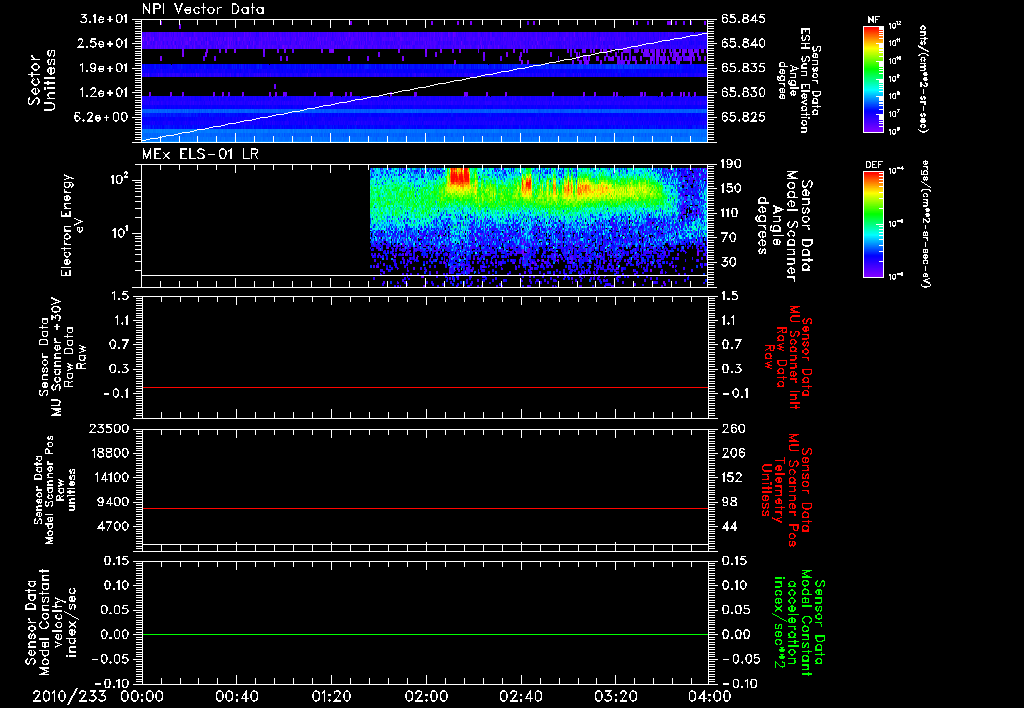Click the red 'MU Scanner Pos Telemetry' label
The height and width of the screenshot is (708, 1024).
(786, 490)
